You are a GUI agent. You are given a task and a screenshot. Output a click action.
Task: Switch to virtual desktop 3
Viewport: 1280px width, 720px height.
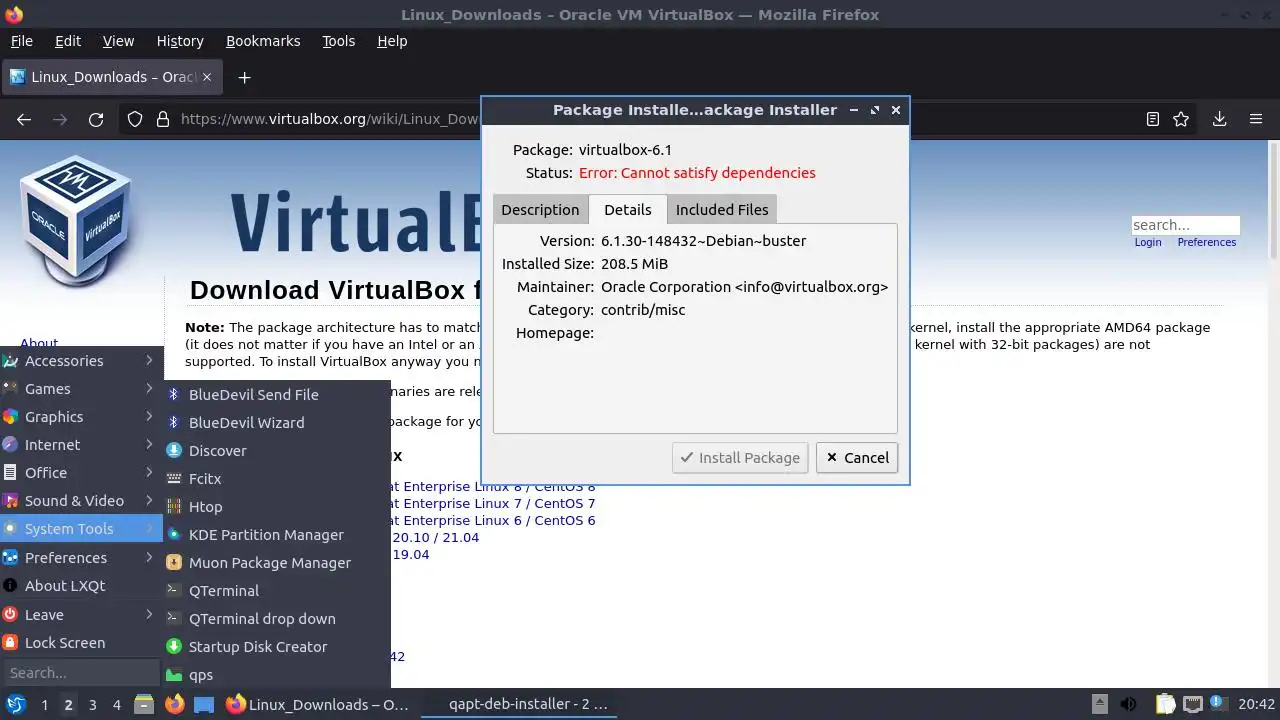click(92, 705)
